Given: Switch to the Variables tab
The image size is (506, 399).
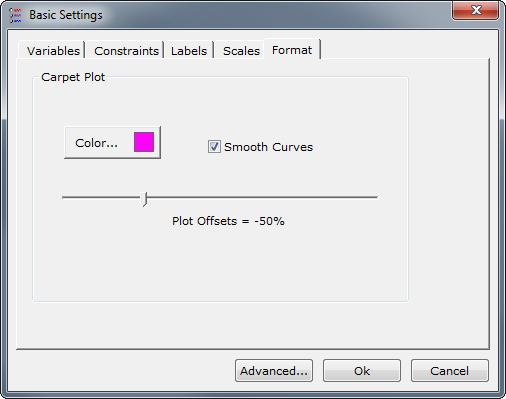Looking at the screenshot, I should (x=52, y=50).
